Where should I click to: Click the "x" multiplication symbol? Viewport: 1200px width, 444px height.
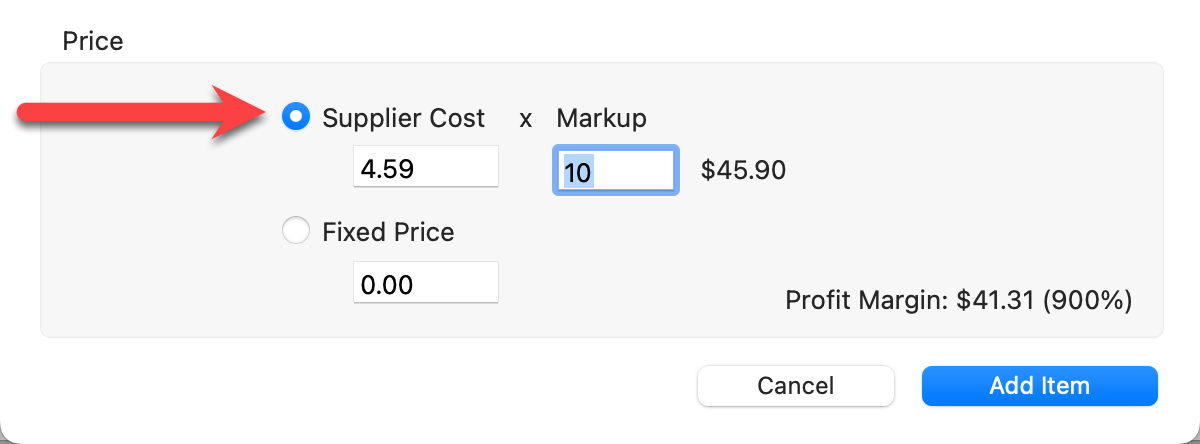tap(525, 119)
